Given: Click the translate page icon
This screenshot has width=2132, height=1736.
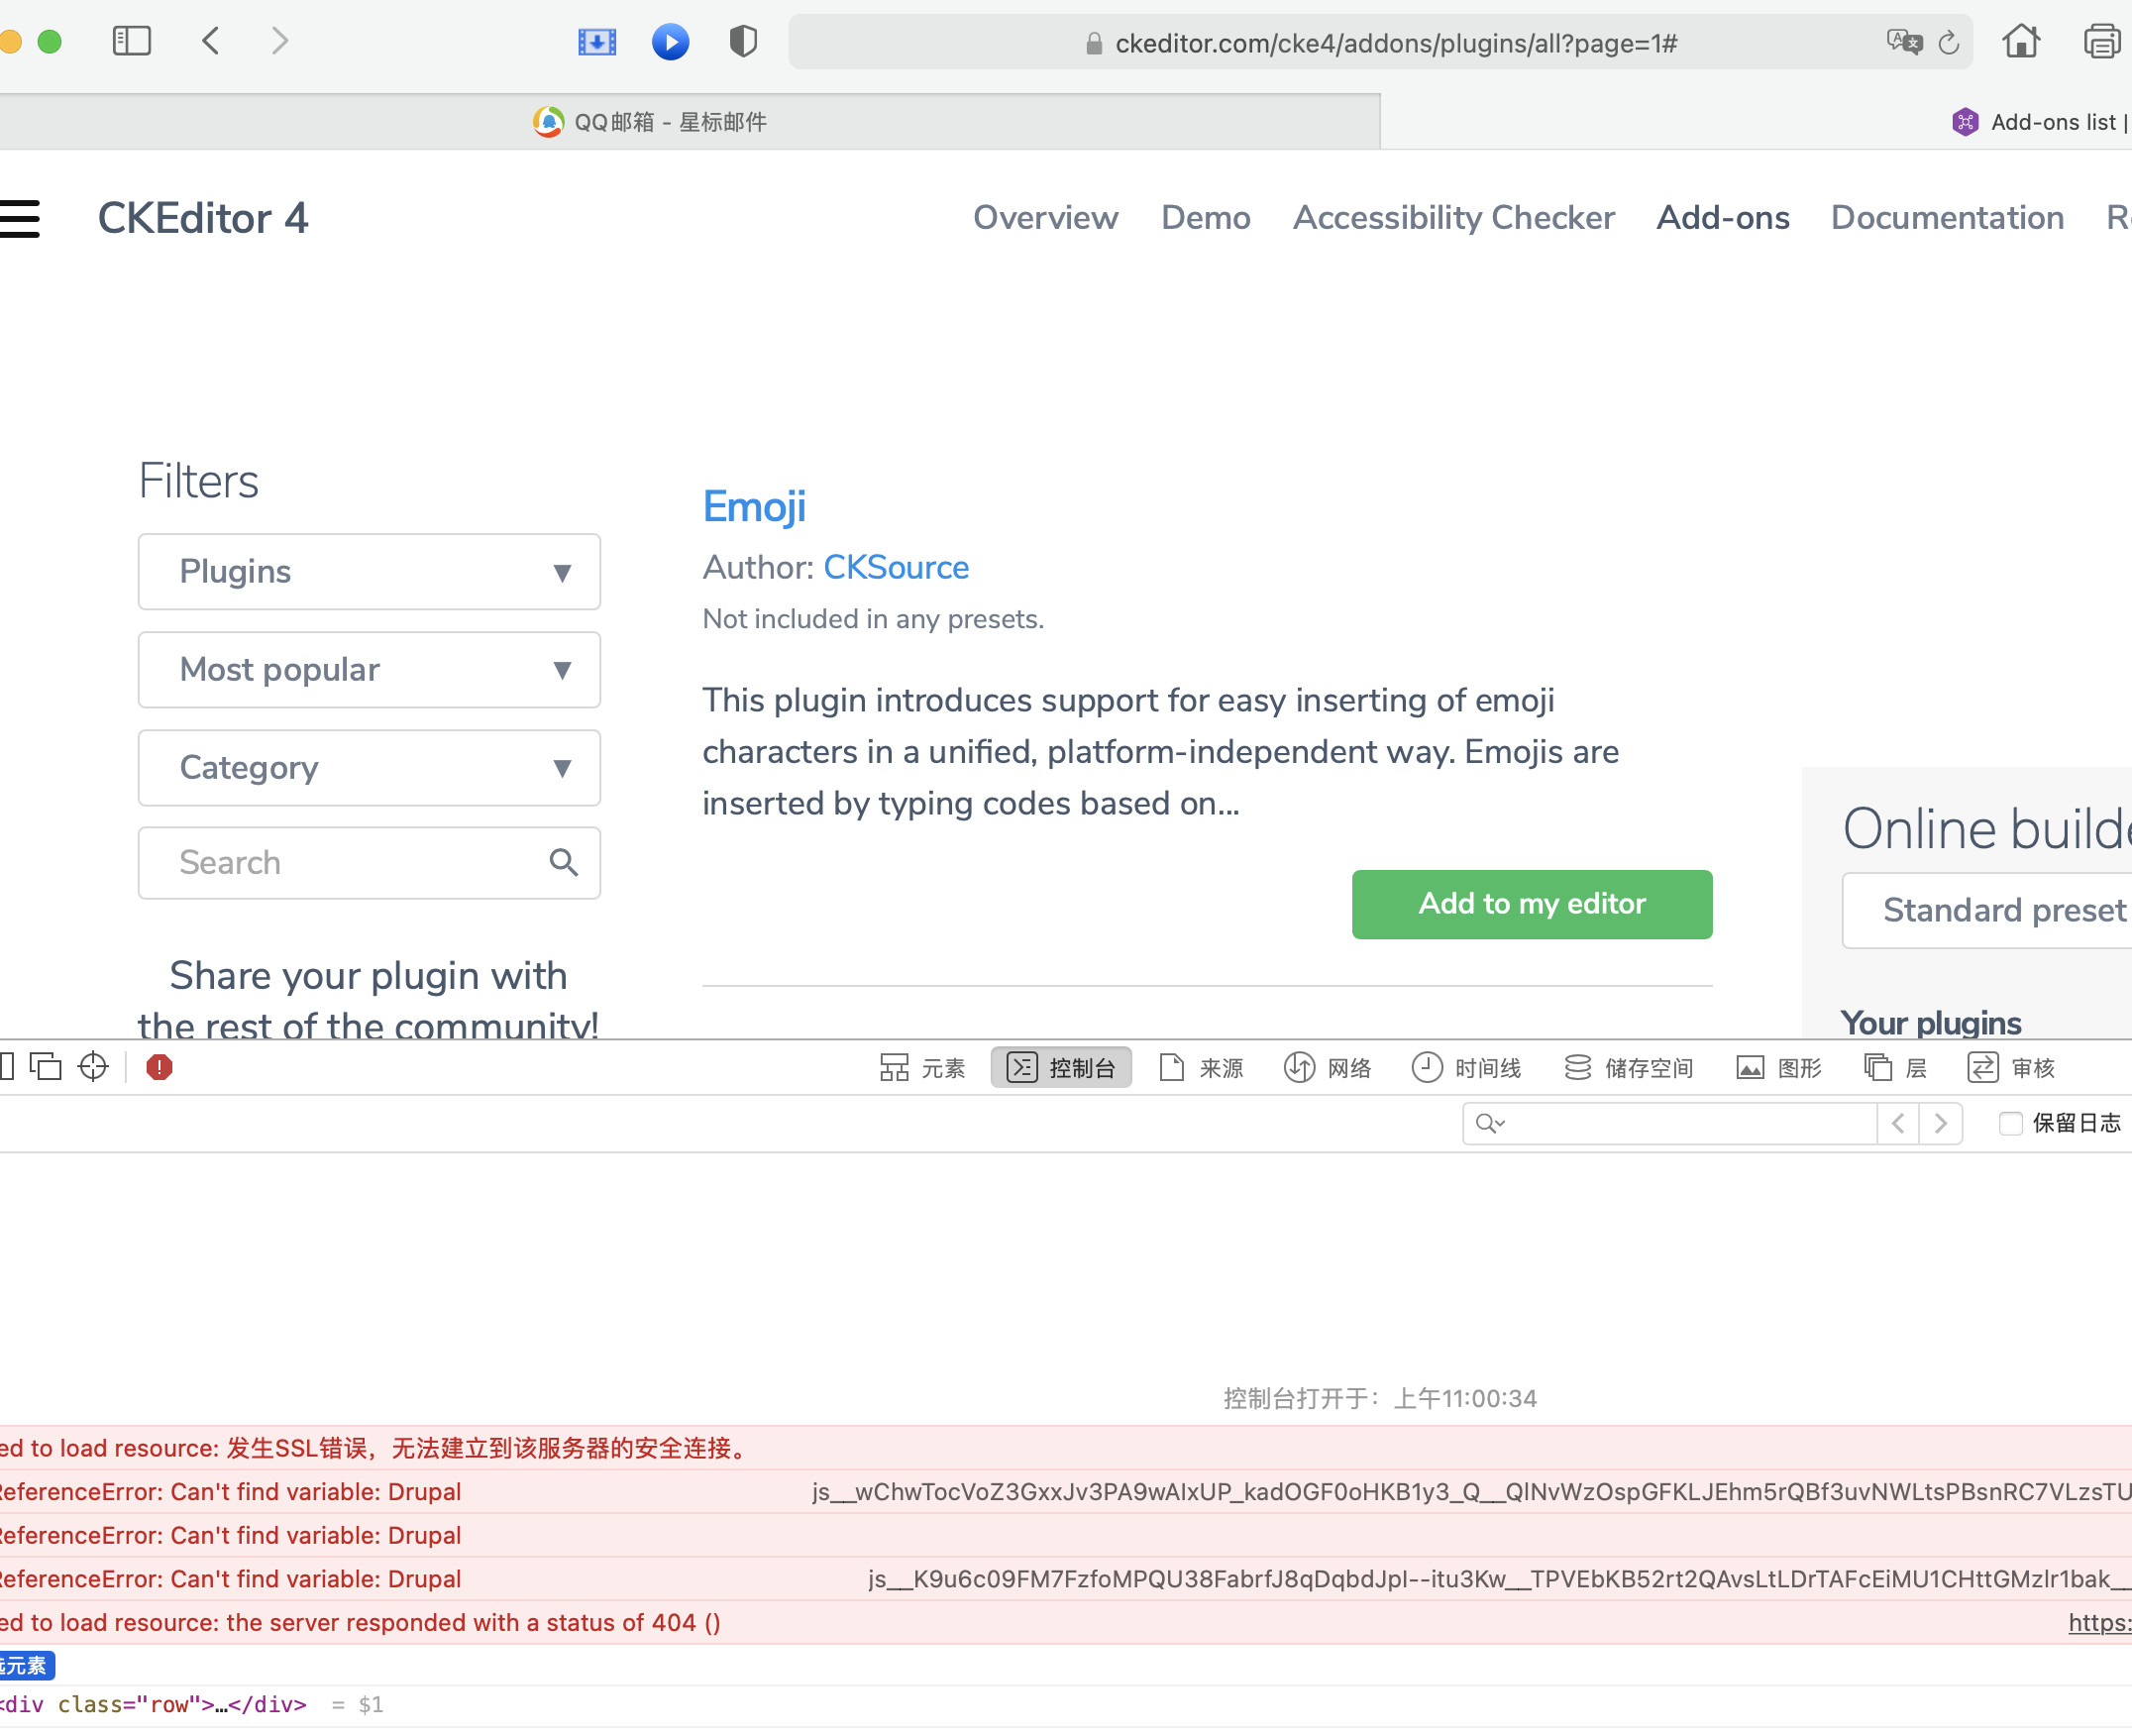Looking at the screenshot, I should pyautogui.click(x=1903, y=42).
